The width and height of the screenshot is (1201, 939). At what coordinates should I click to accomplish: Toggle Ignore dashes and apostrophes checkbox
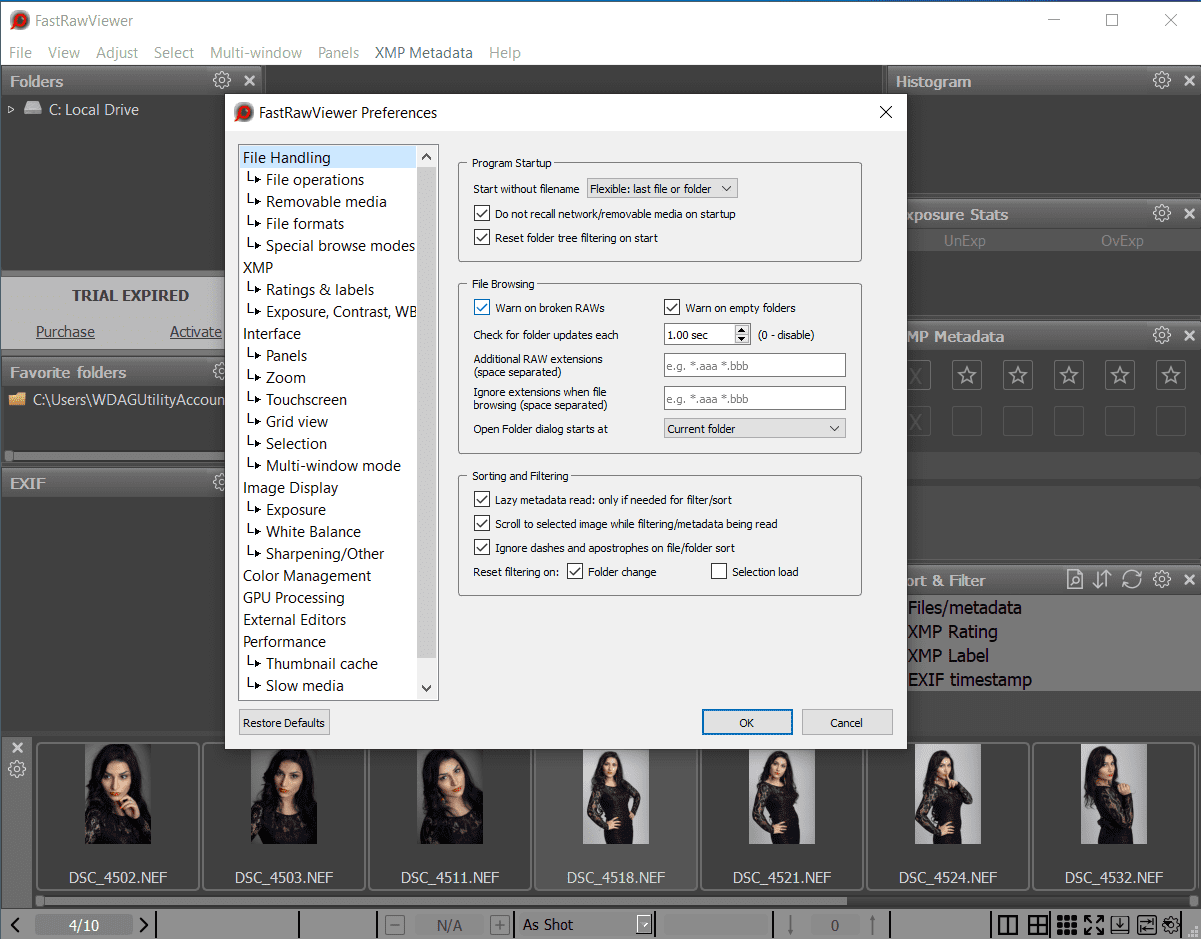tap(482, 548)
